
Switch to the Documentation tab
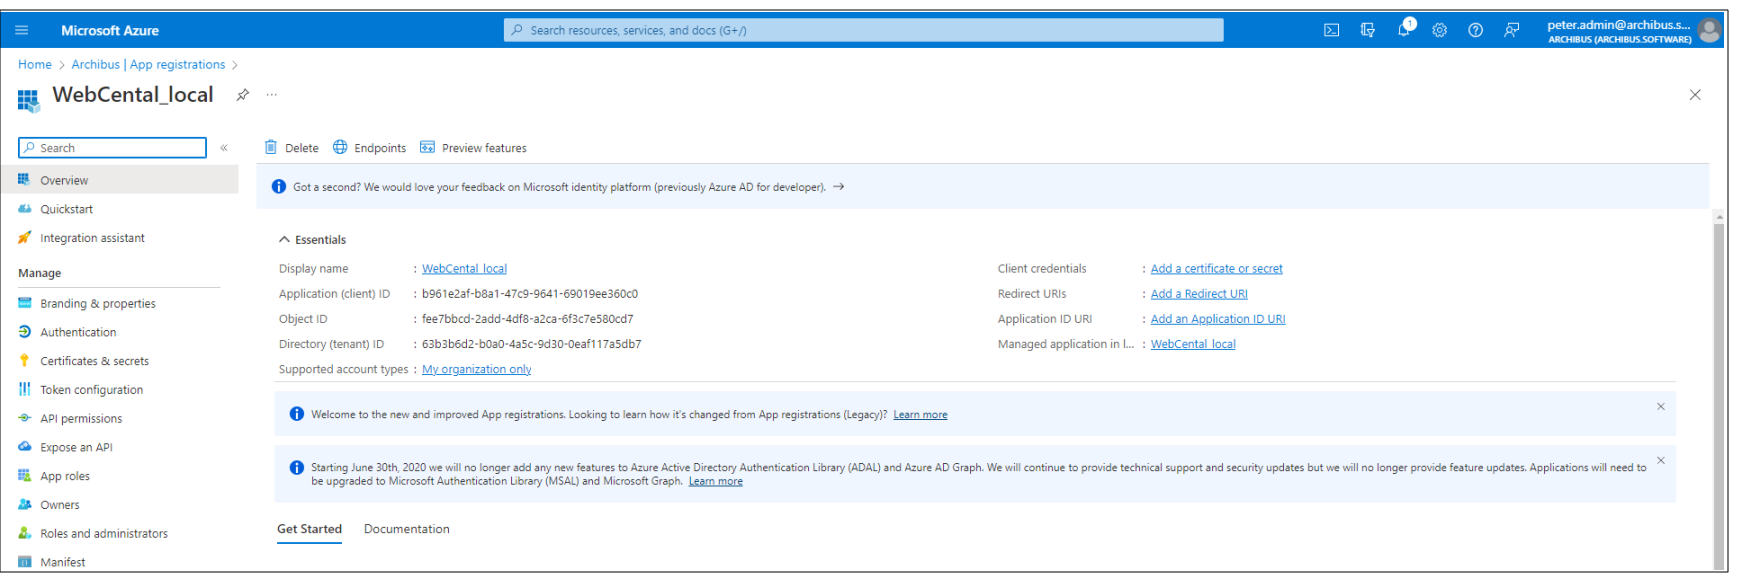point(407,529)
